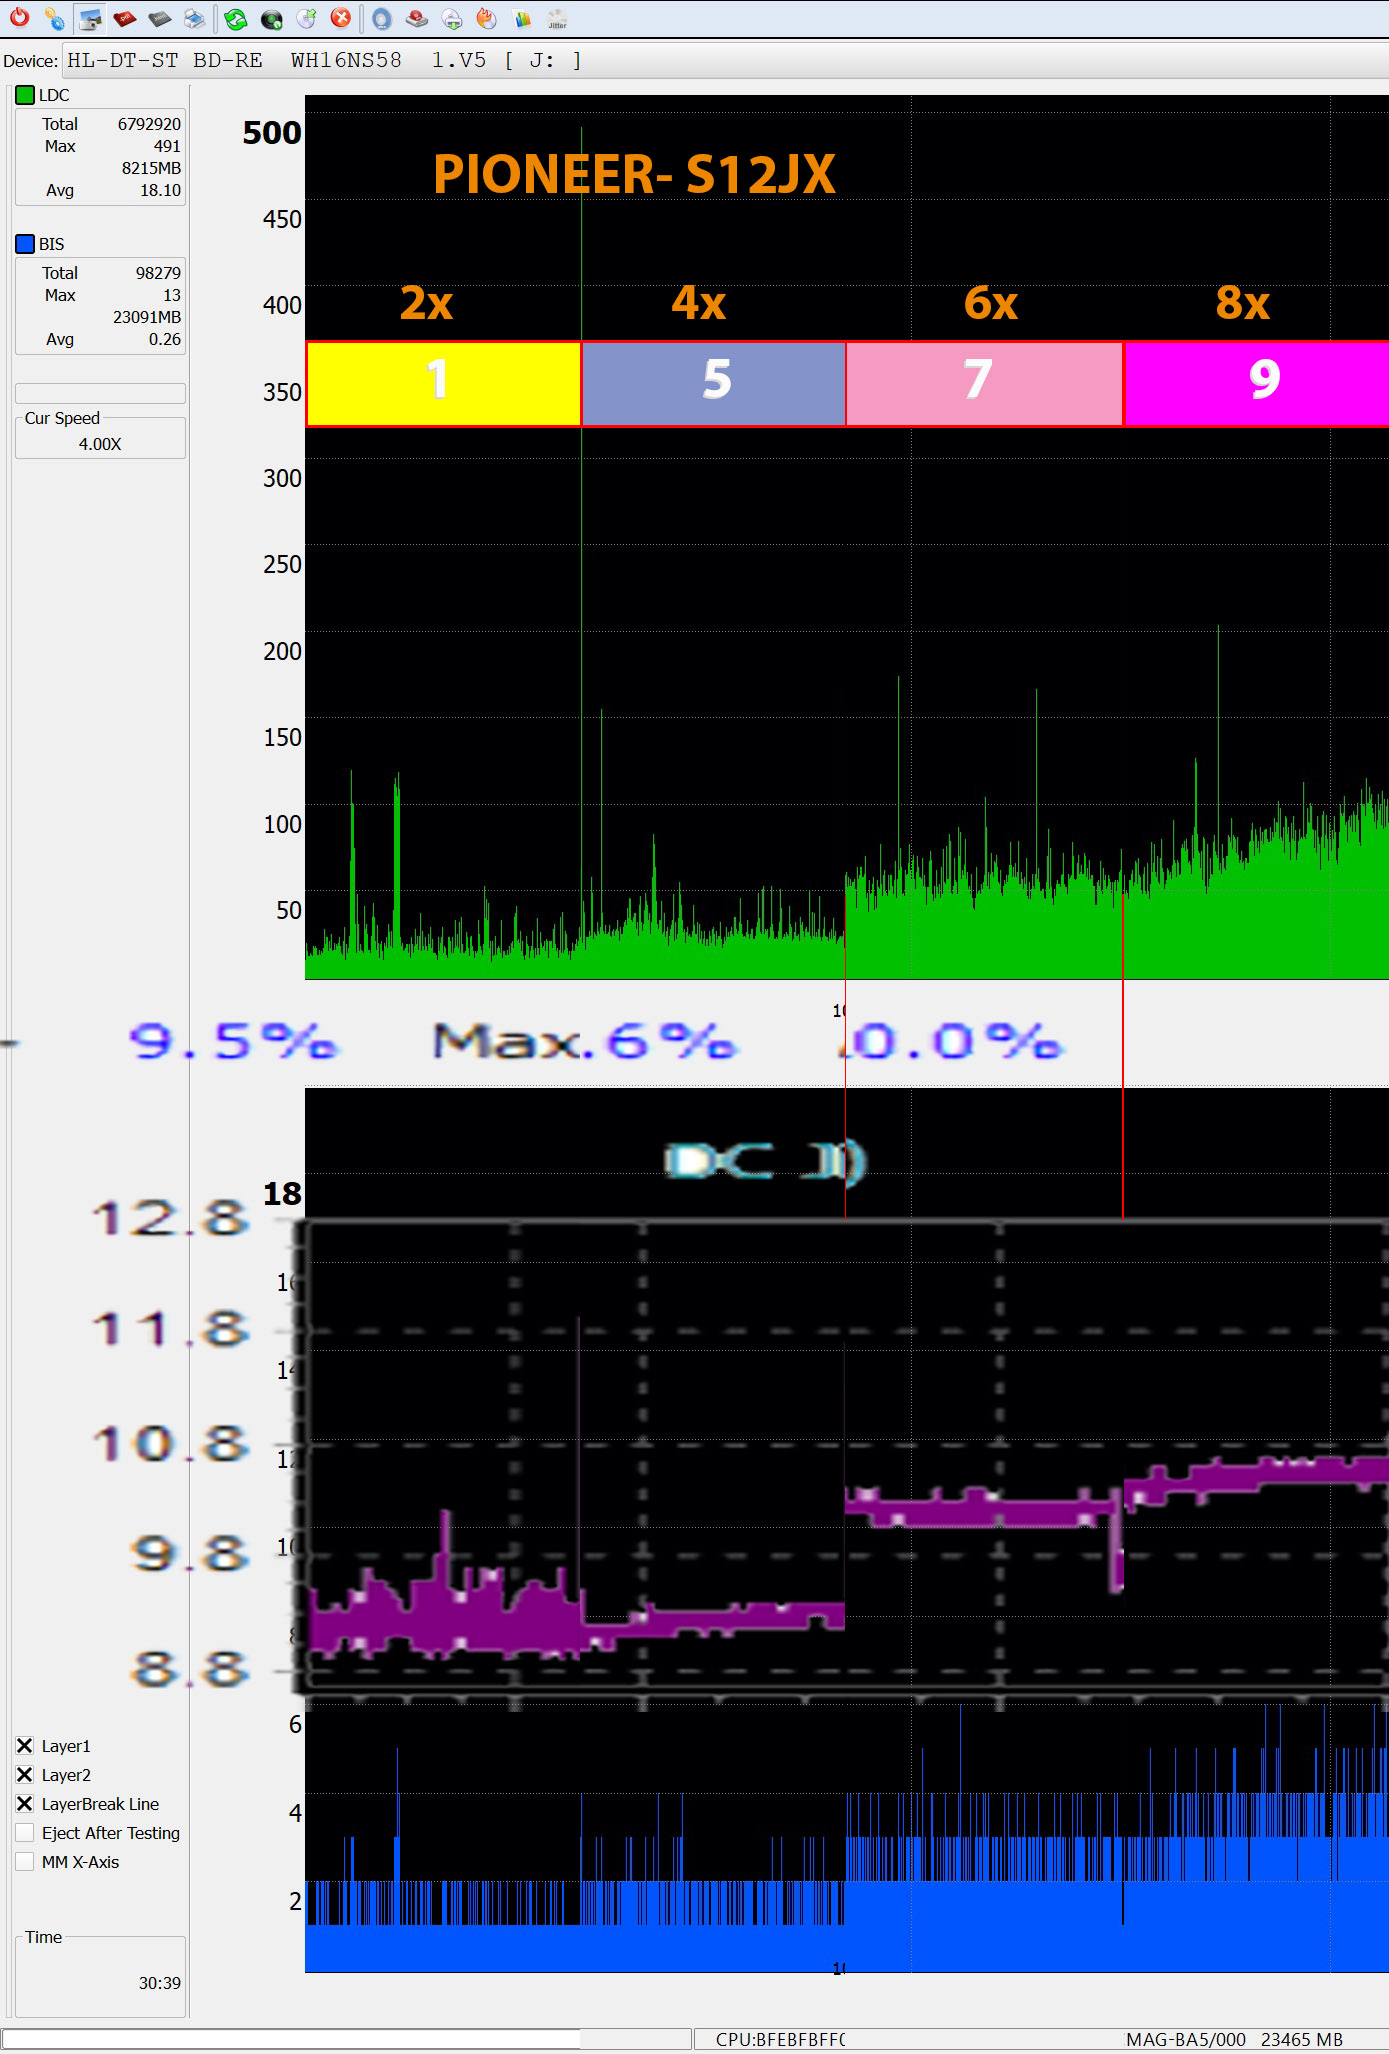The image size is (1389, 2054).
Task: Click the Jitter disc icon
Action: point(558,18)
